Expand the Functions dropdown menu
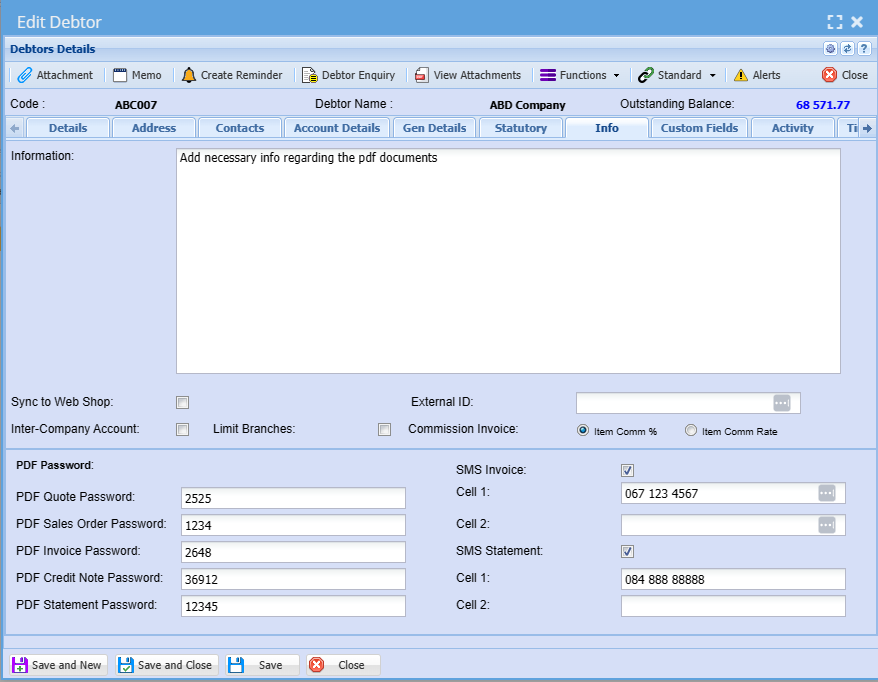878x682 pixels. 580,75
